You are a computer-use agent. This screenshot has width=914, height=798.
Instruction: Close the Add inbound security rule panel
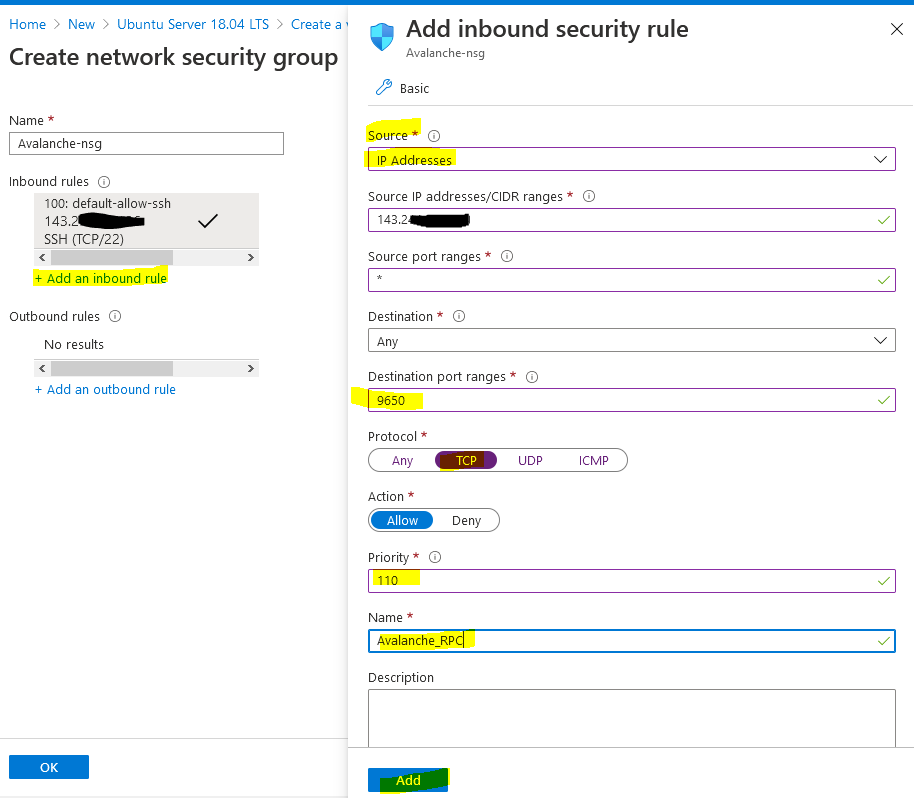896,30
